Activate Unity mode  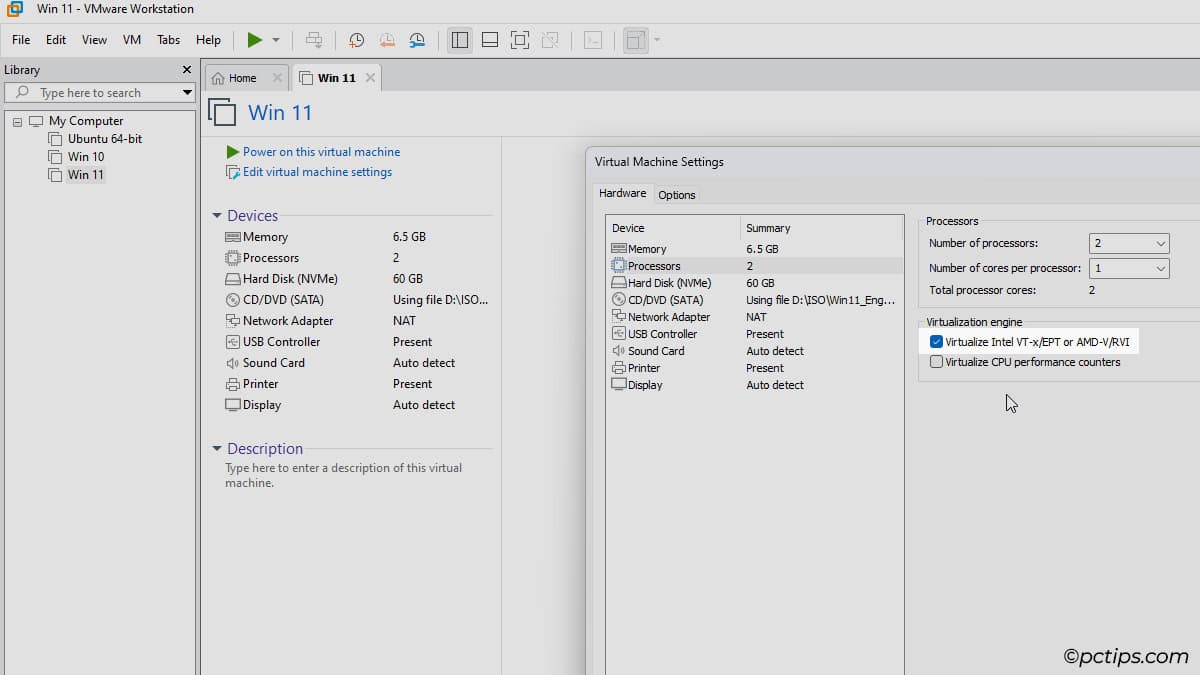(x=549, y=40)
